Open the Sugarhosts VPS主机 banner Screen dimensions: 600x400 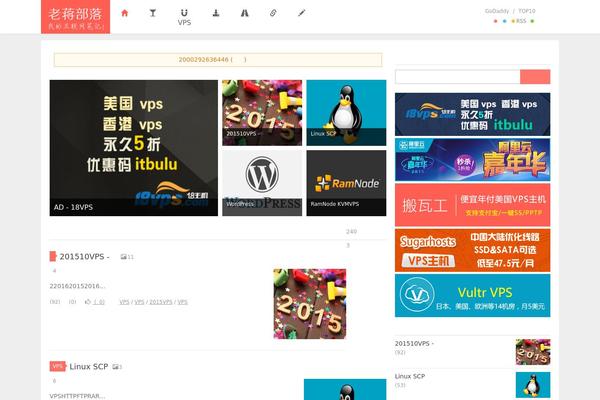(473, 250)
